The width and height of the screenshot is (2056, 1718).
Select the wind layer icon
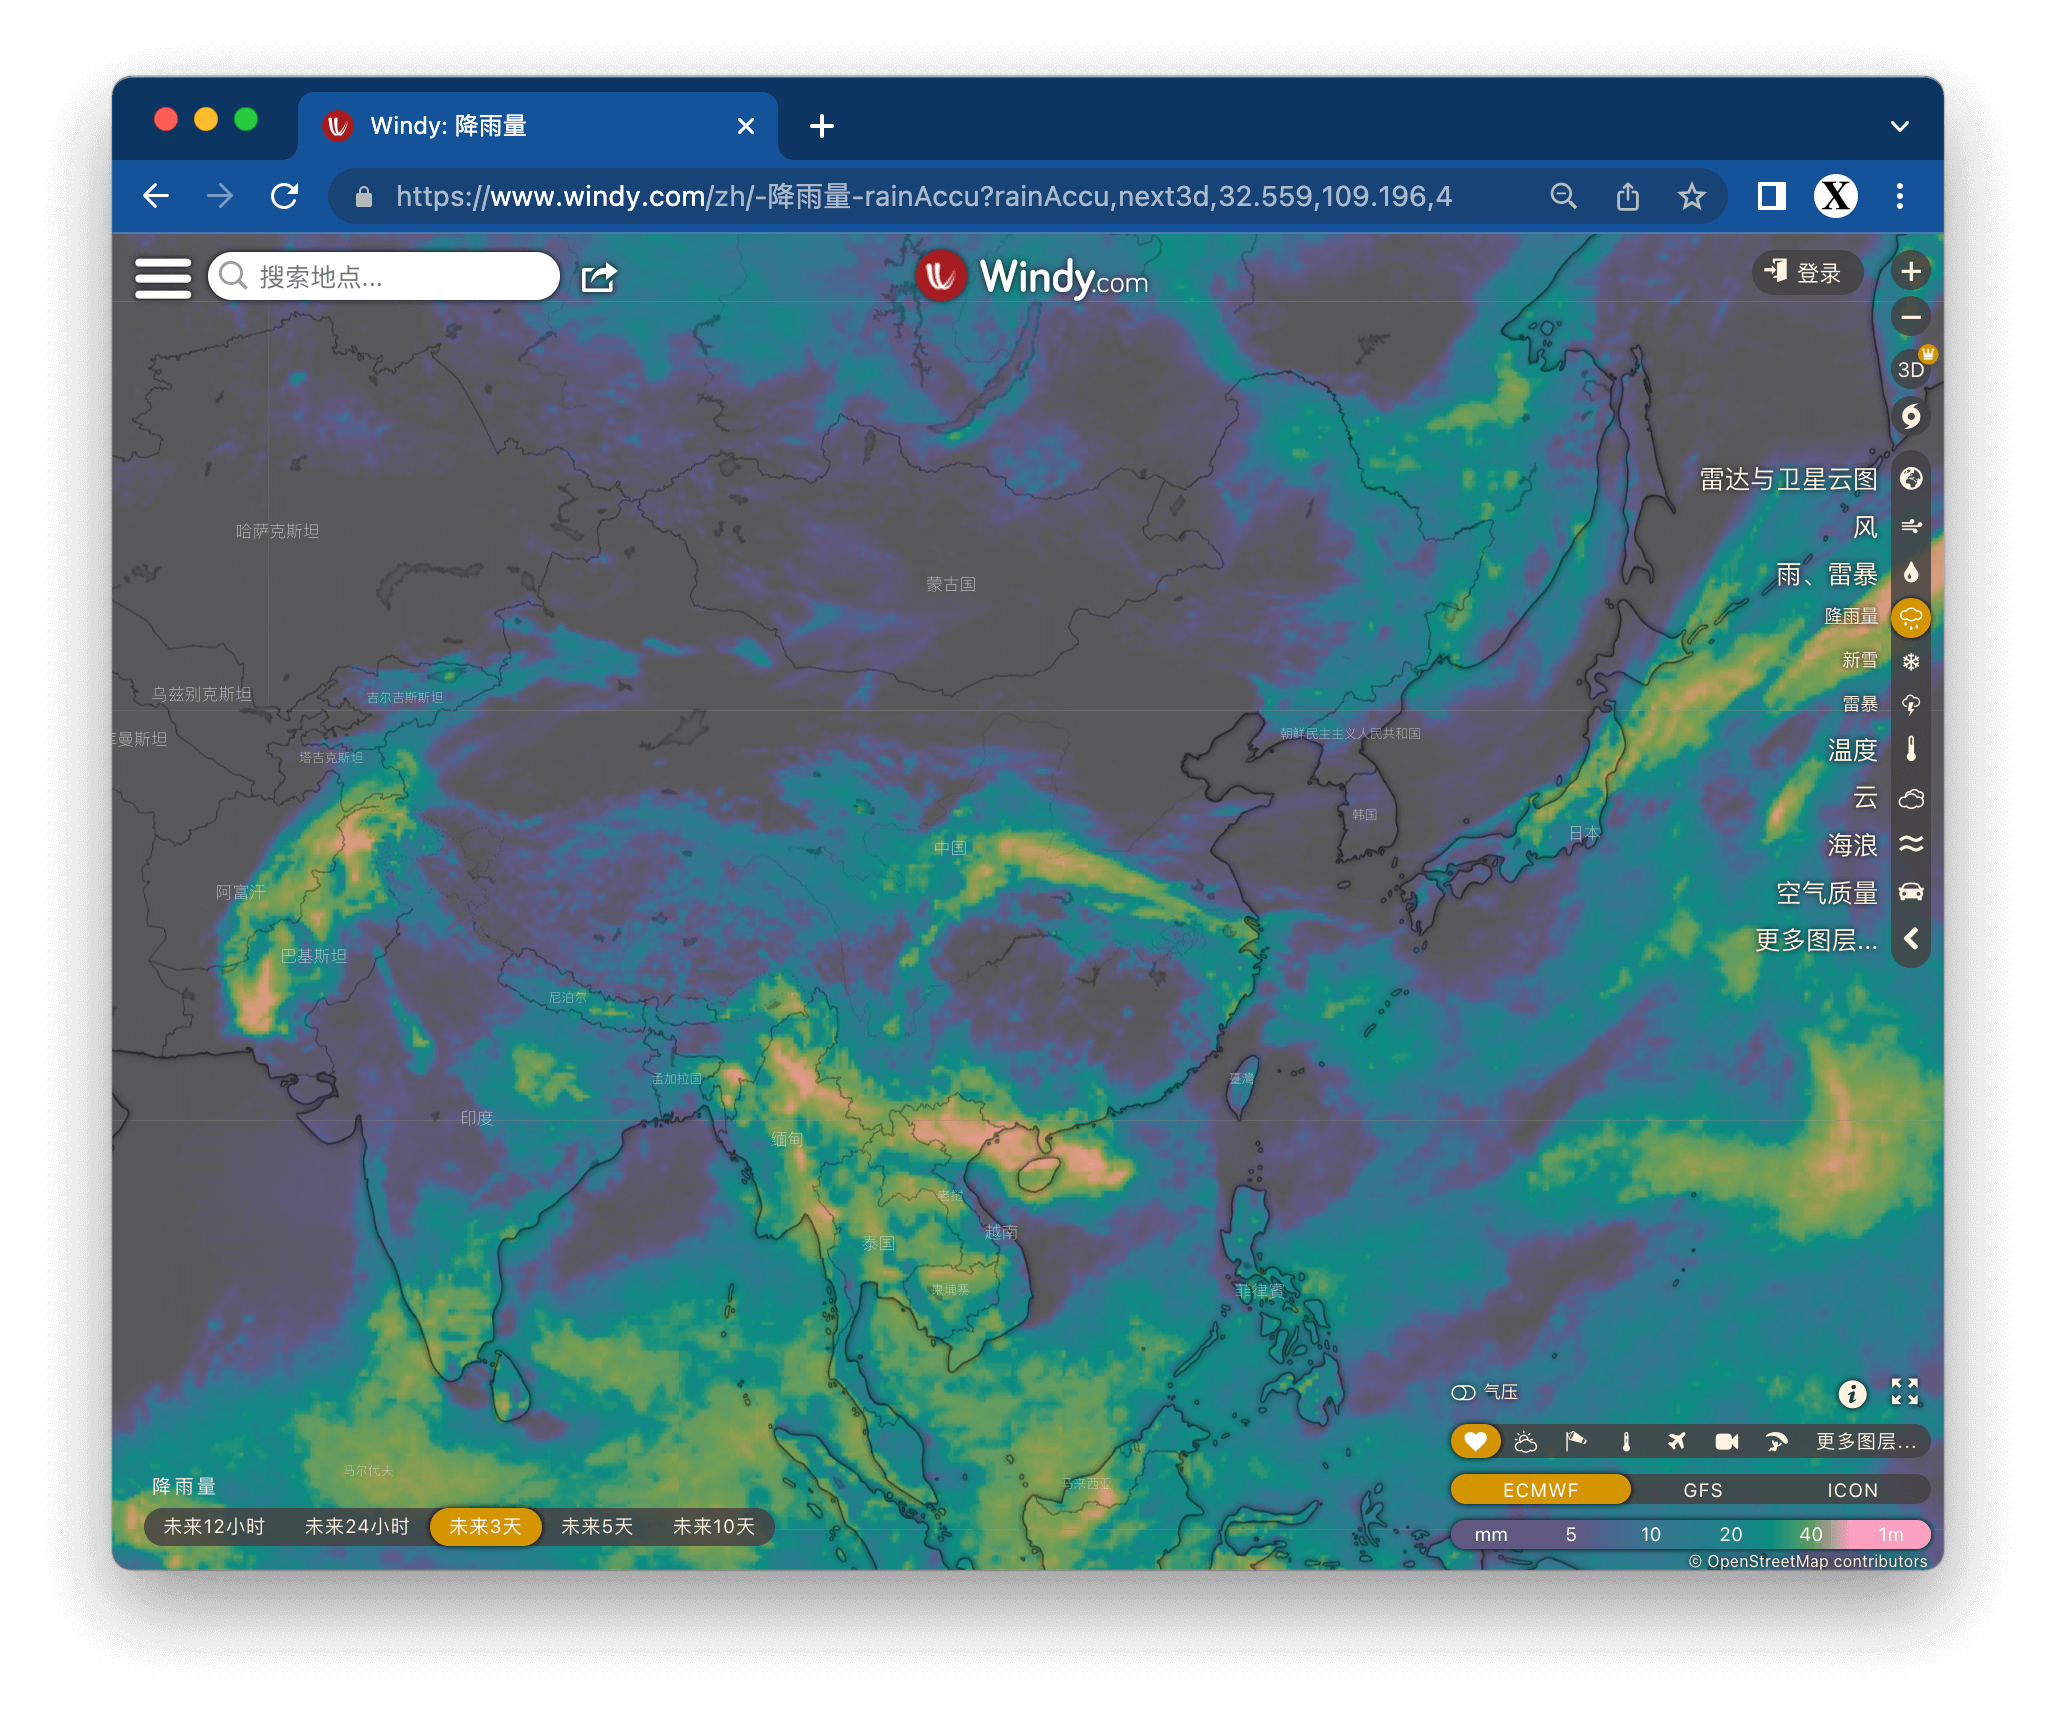click(1910, 526)
